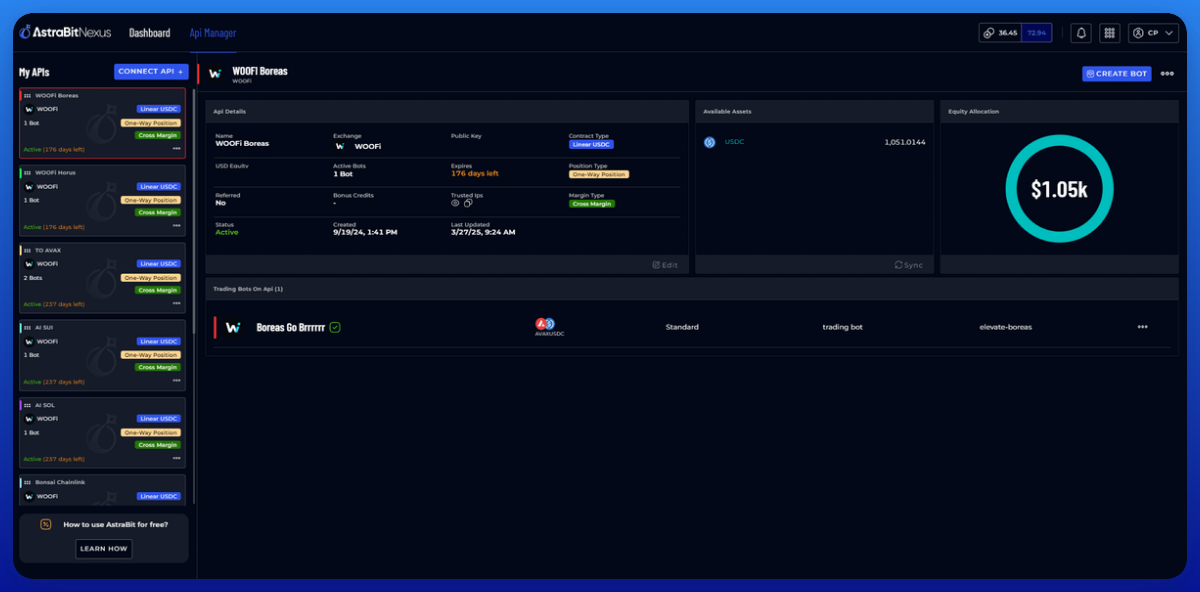Open options menu on TO AVAX card

176,304
